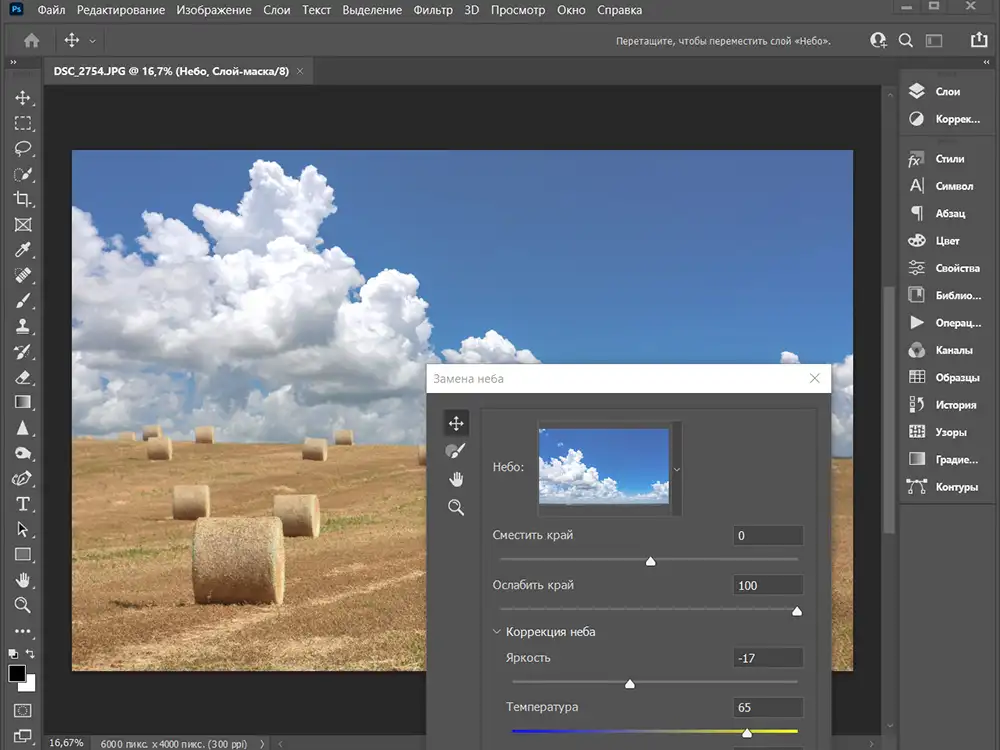
Task: Select the Zoom tool in the Замена неба dialog
Action: 455,507
